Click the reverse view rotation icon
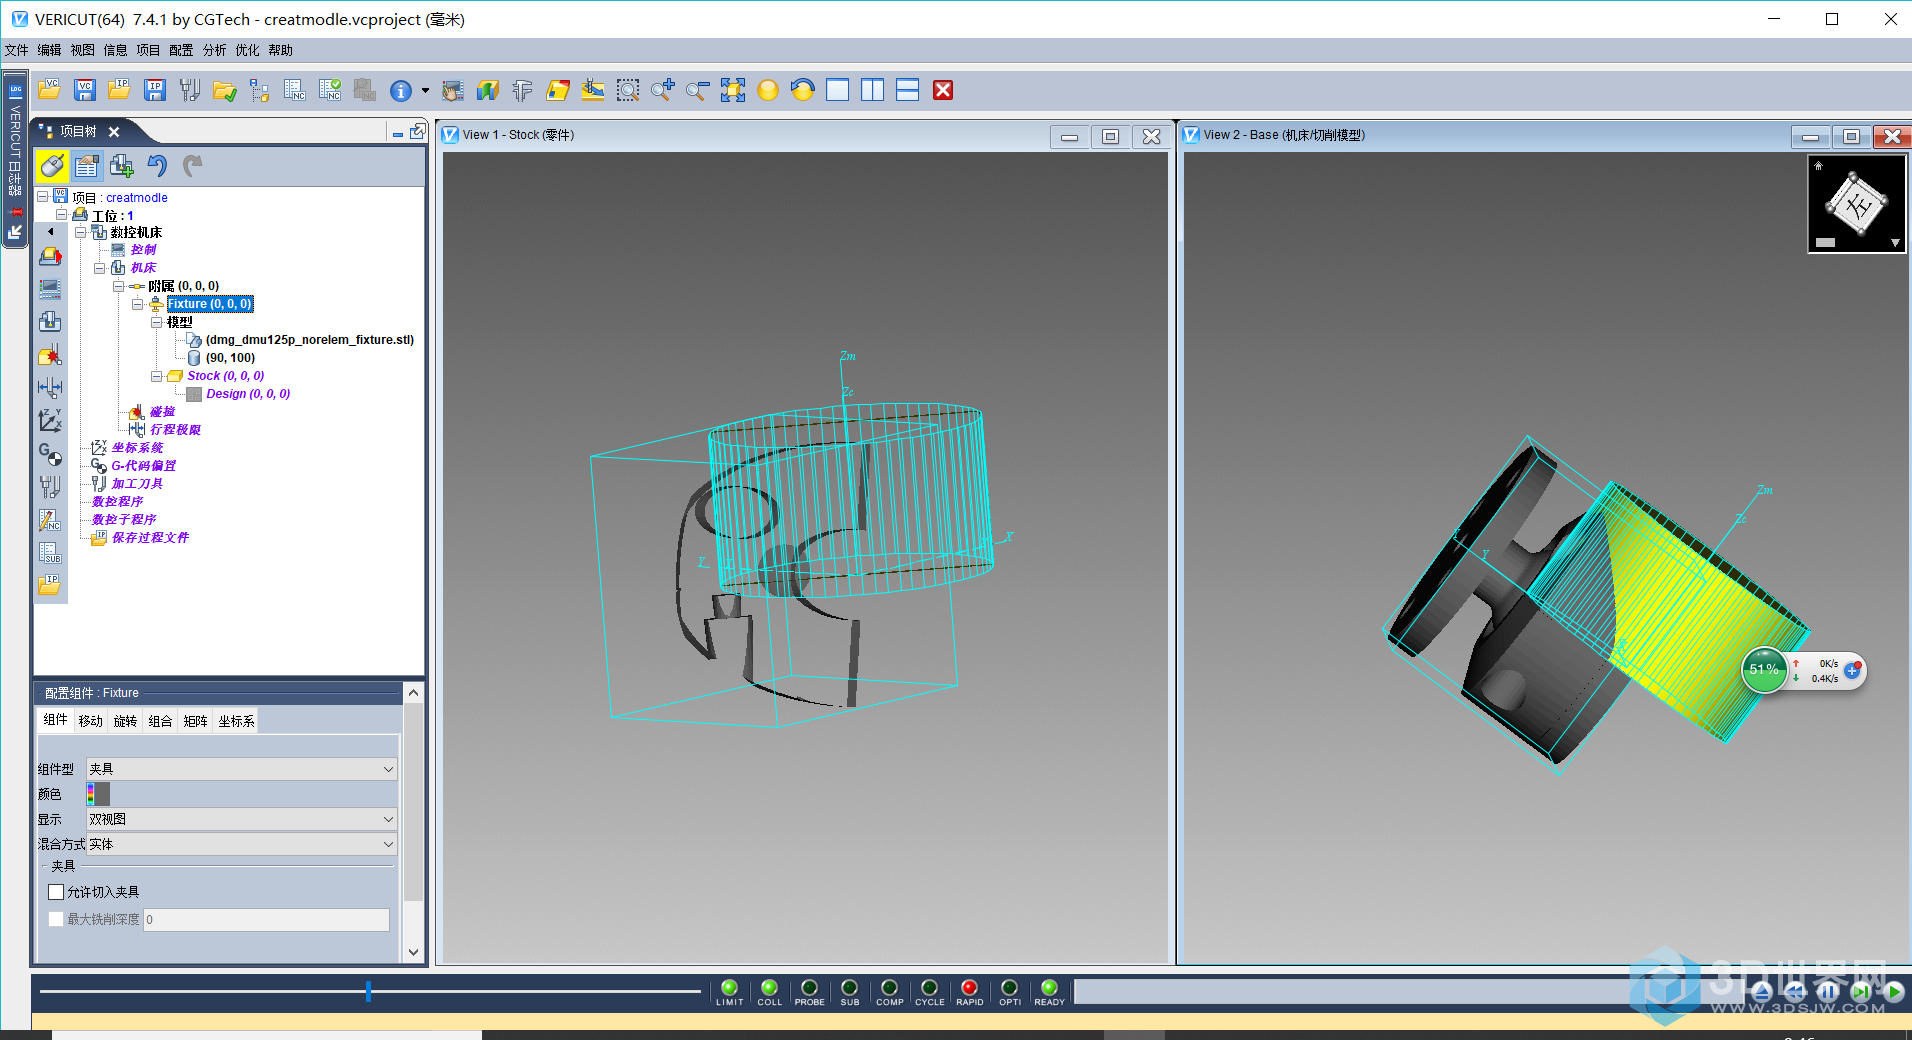The image size is (1912, 1040). tap(803, 91)
